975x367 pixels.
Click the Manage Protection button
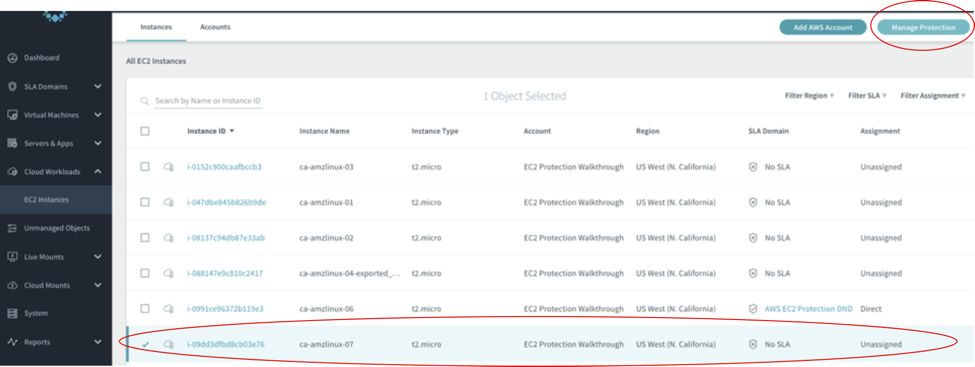(923, 27)
